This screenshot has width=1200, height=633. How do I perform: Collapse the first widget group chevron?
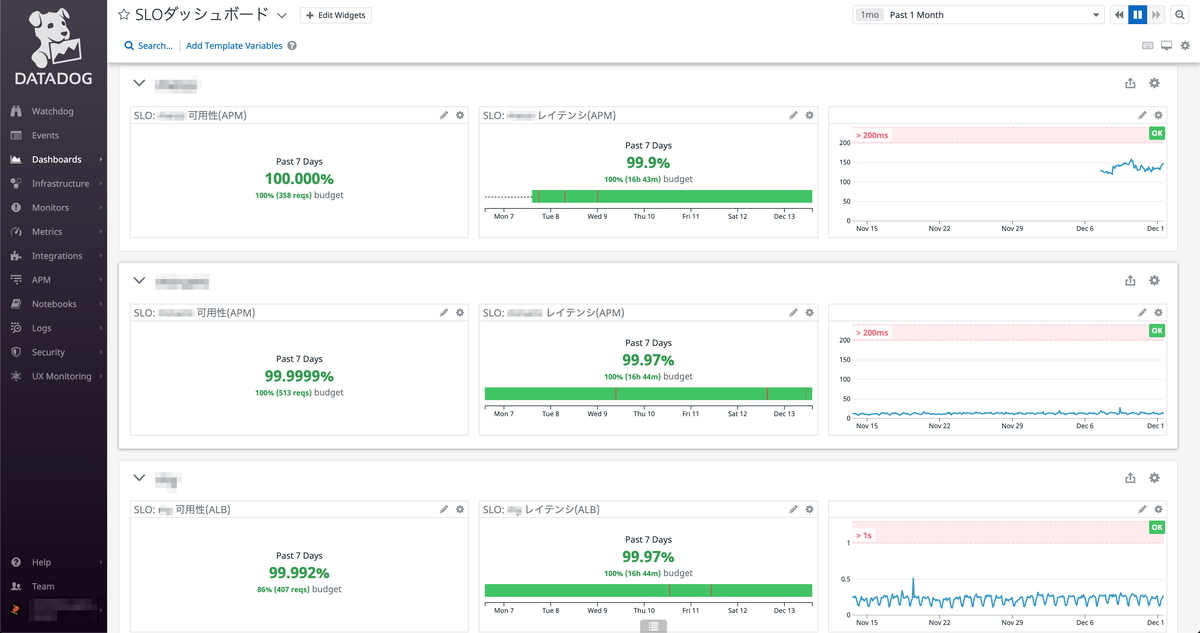[x=139, y=84]
